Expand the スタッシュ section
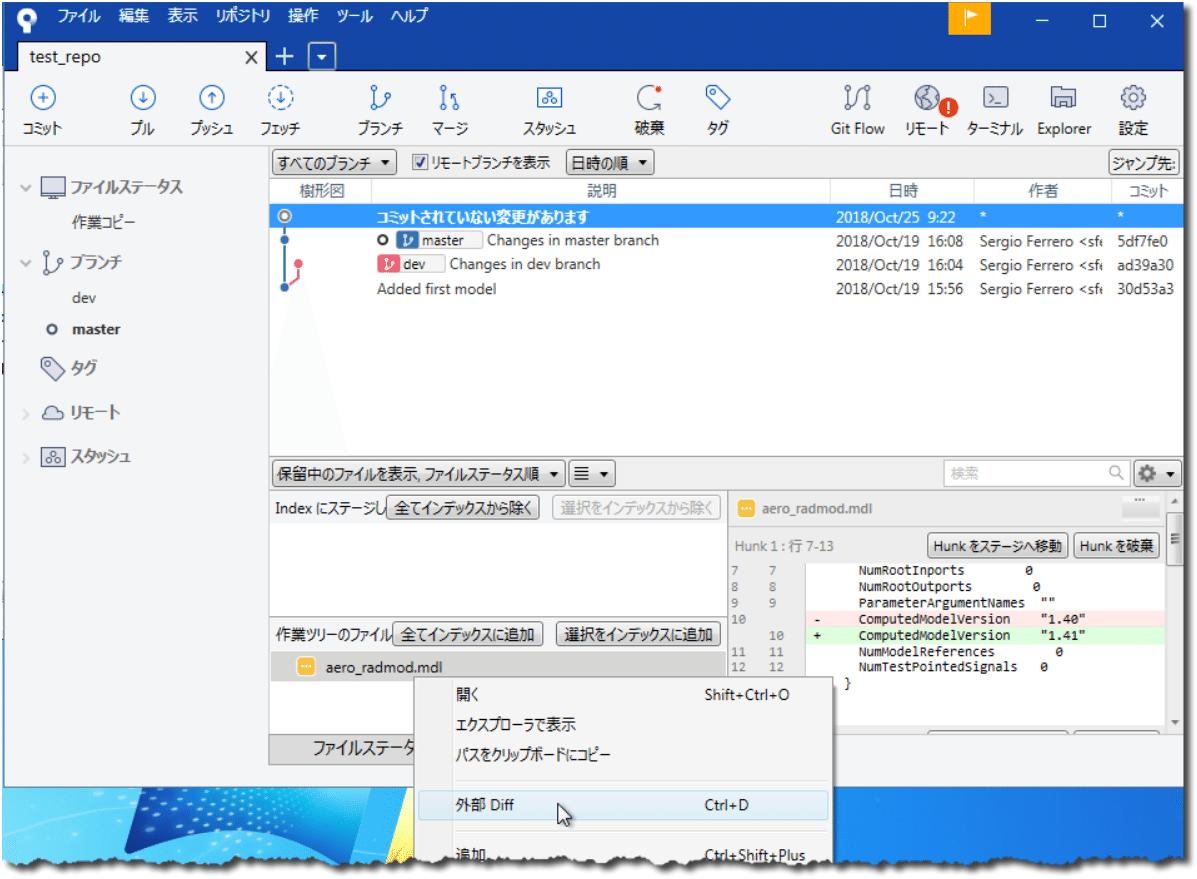This screenshot has width=1197, height=879. tap(25, 457)
